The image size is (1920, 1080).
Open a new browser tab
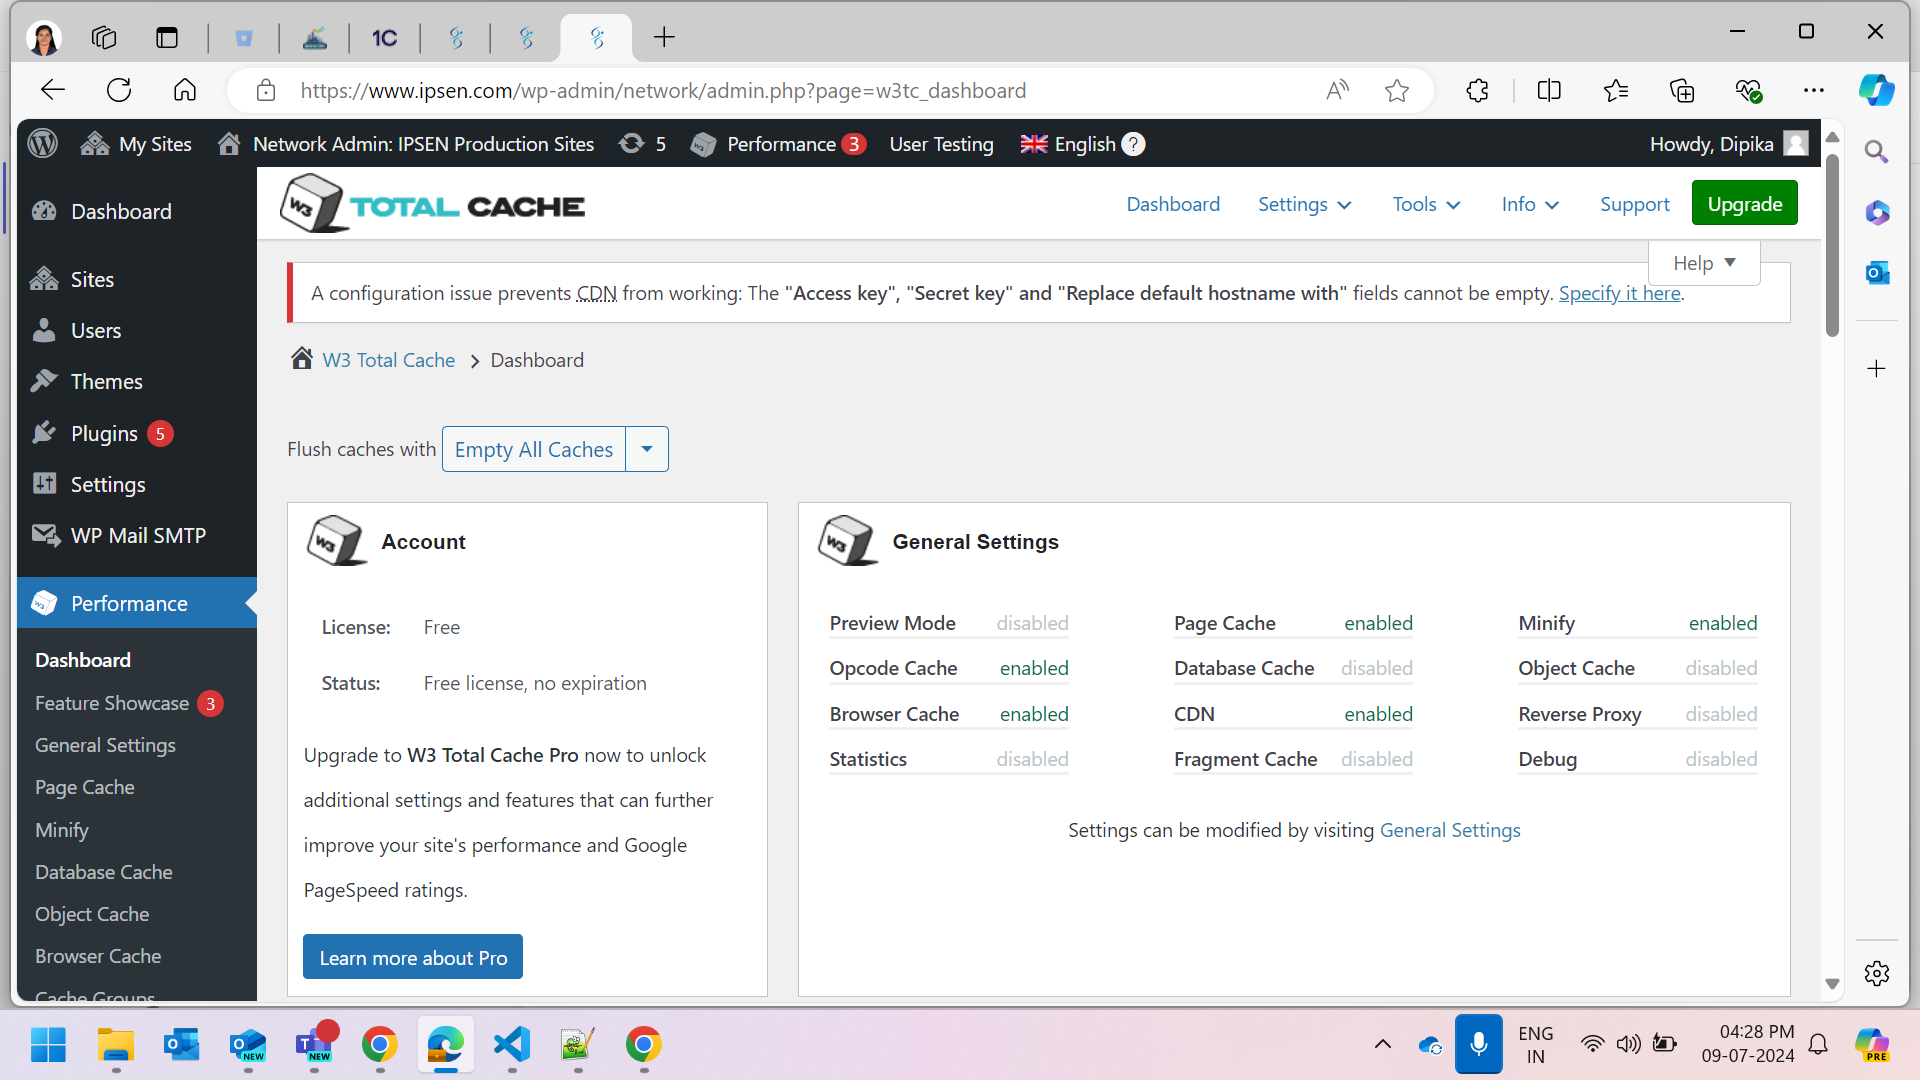pyautogui.click(x=664, y=38)
